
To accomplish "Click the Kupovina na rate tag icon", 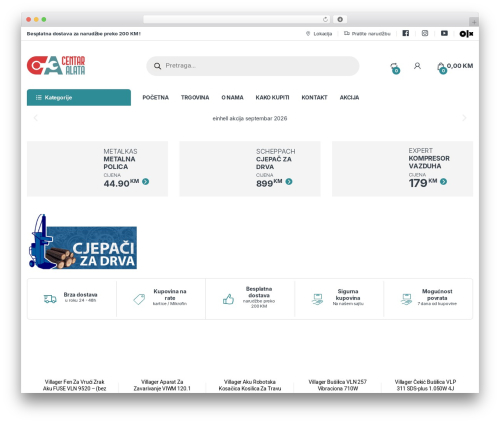I will point(139,299).
